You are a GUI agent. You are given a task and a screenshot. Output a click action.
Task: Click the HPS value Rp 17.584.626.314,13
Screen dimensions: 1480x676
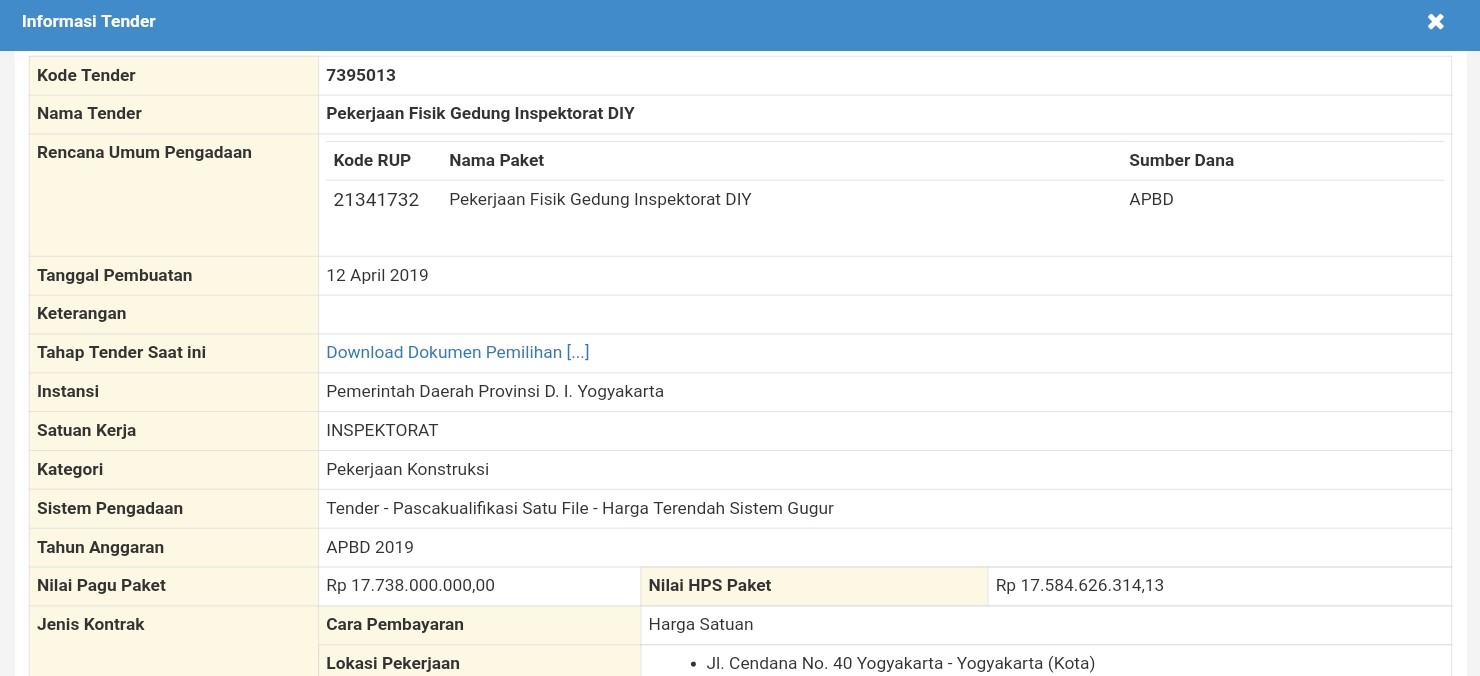pos(1079,585)
